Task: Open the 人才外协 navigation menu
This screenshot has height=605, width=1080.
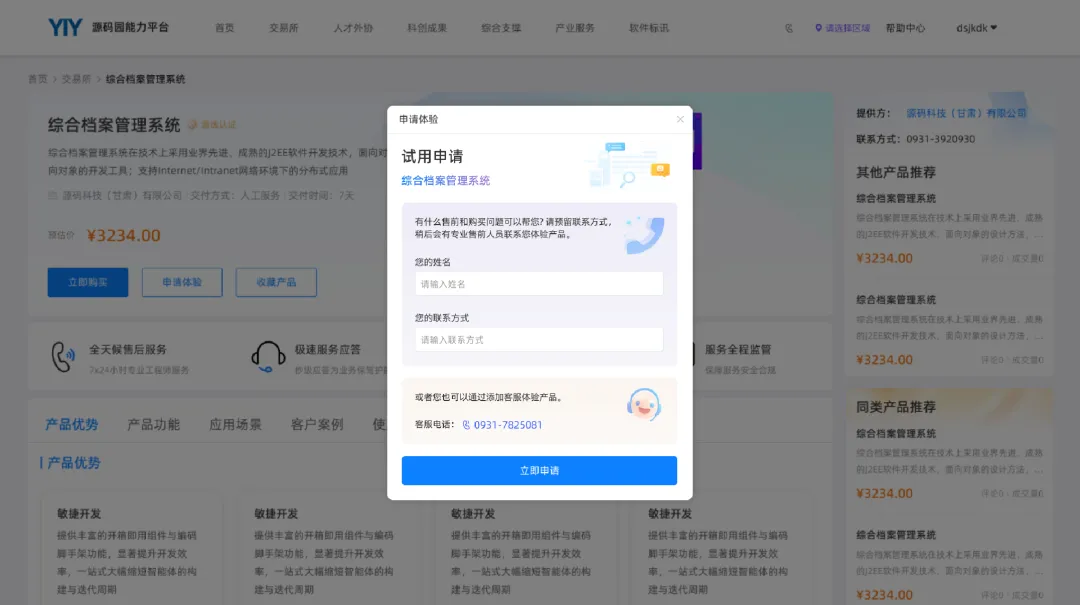Action: [x=353, y=28]
